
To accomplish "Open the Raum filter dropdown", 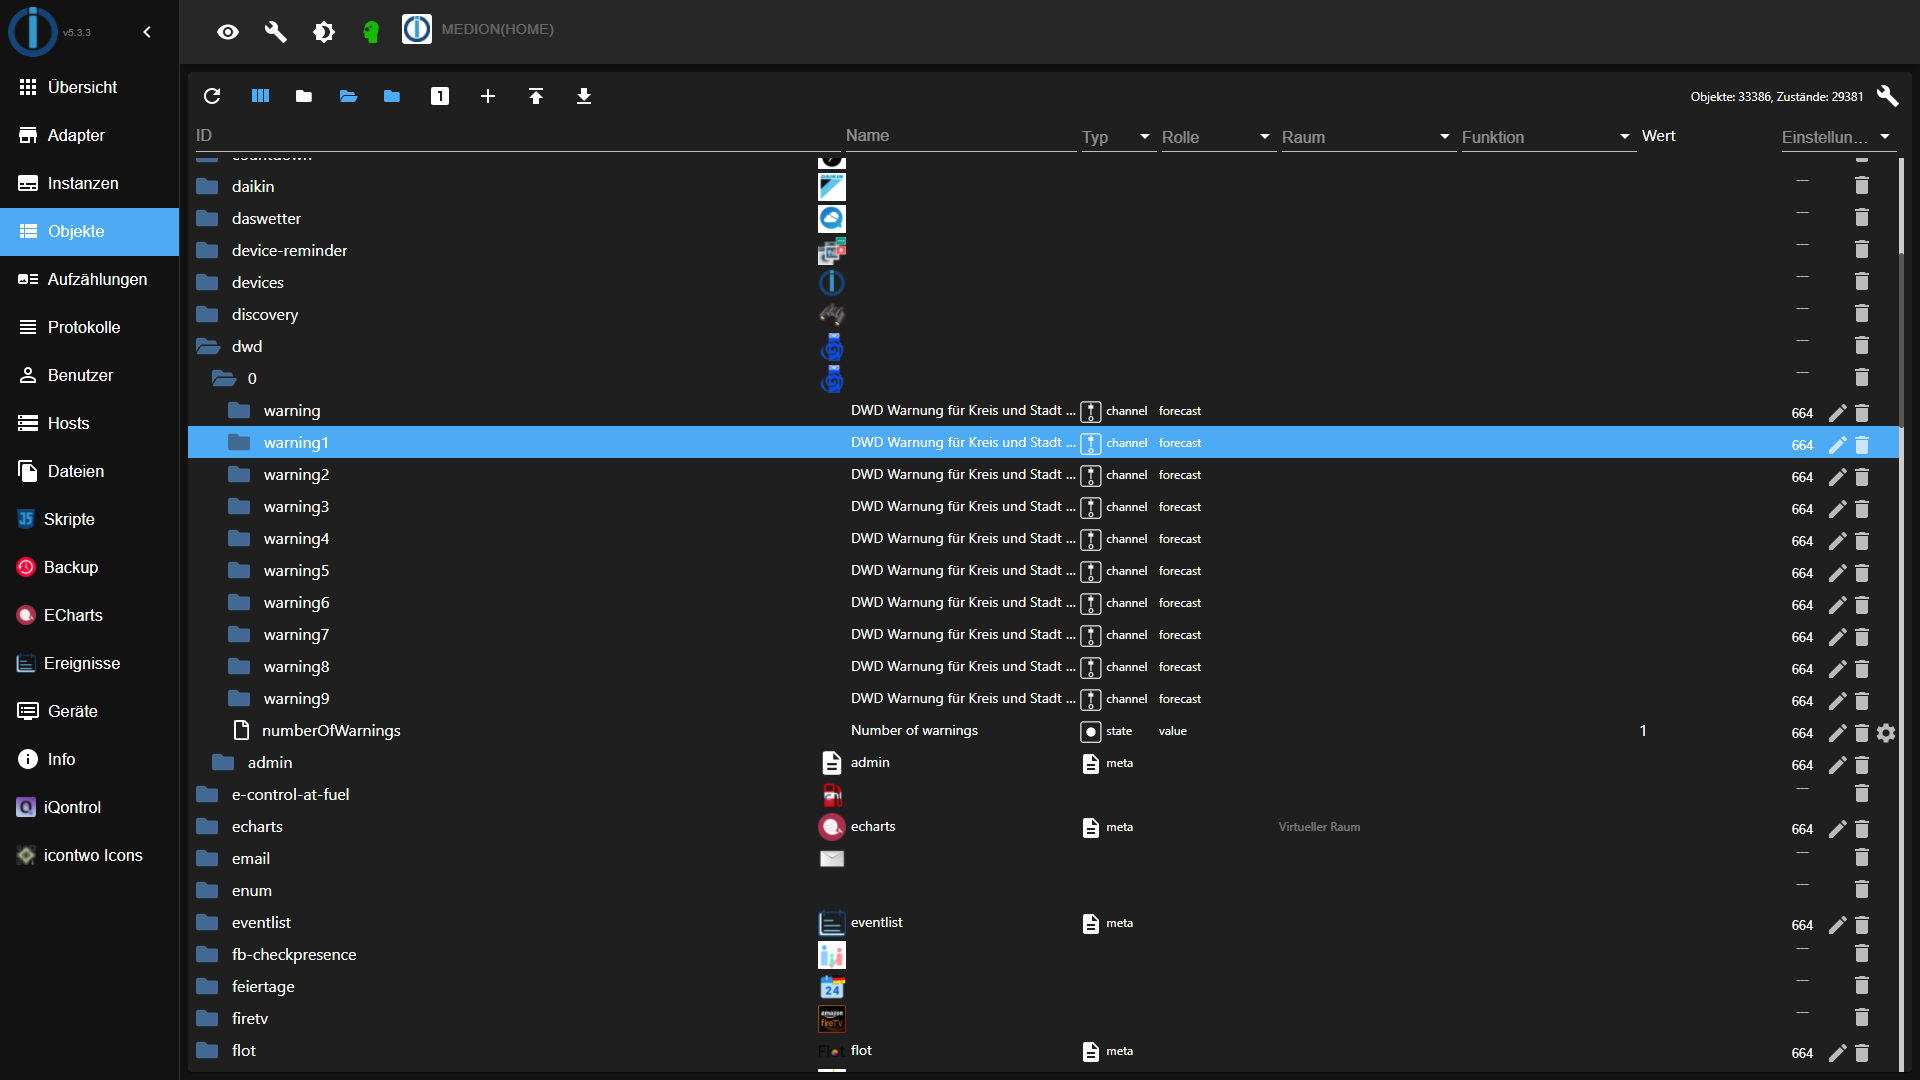I will [1367, 137].
